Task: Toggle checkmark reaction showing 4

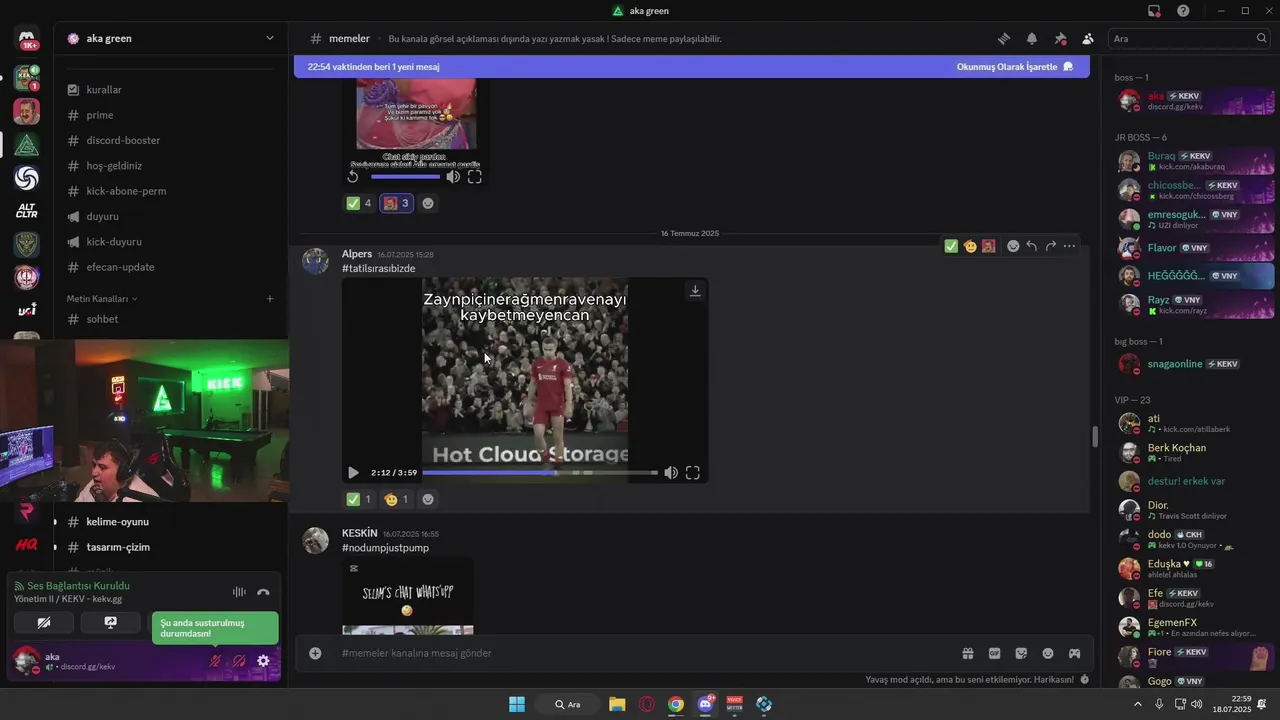Action: coord(359,203)
